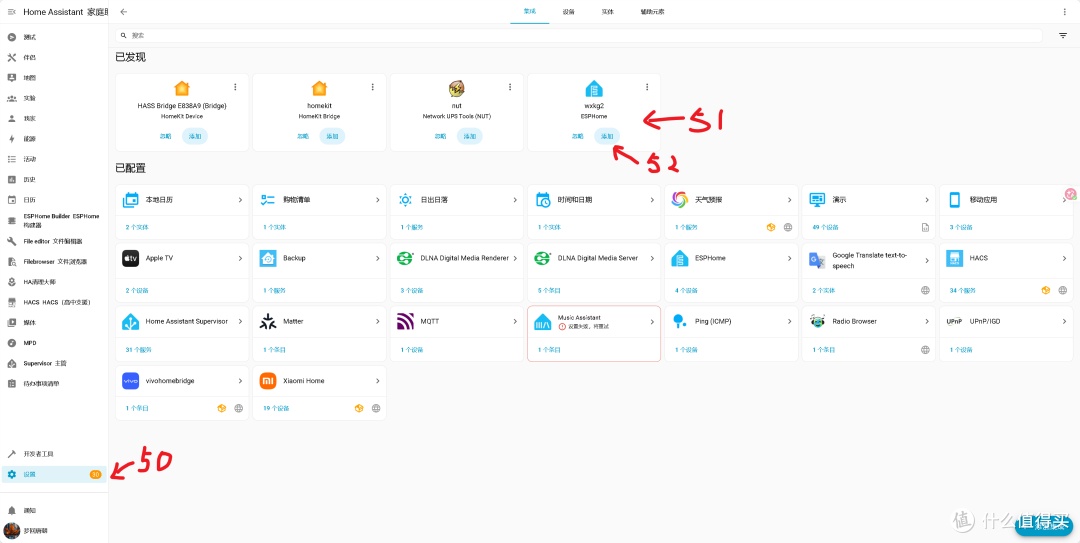Image resolution: width=1080 pixels, height=543 pixels.
Task: Click the 已发现 section heading
Action: point(130,57)
